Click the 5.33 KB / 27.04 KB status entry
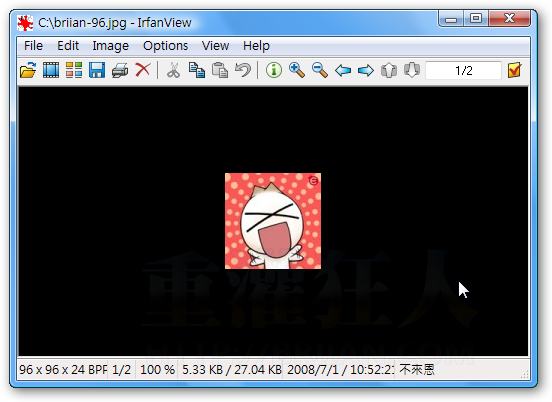The height and width of the screenshot is (402, 552). coord(232,369)
